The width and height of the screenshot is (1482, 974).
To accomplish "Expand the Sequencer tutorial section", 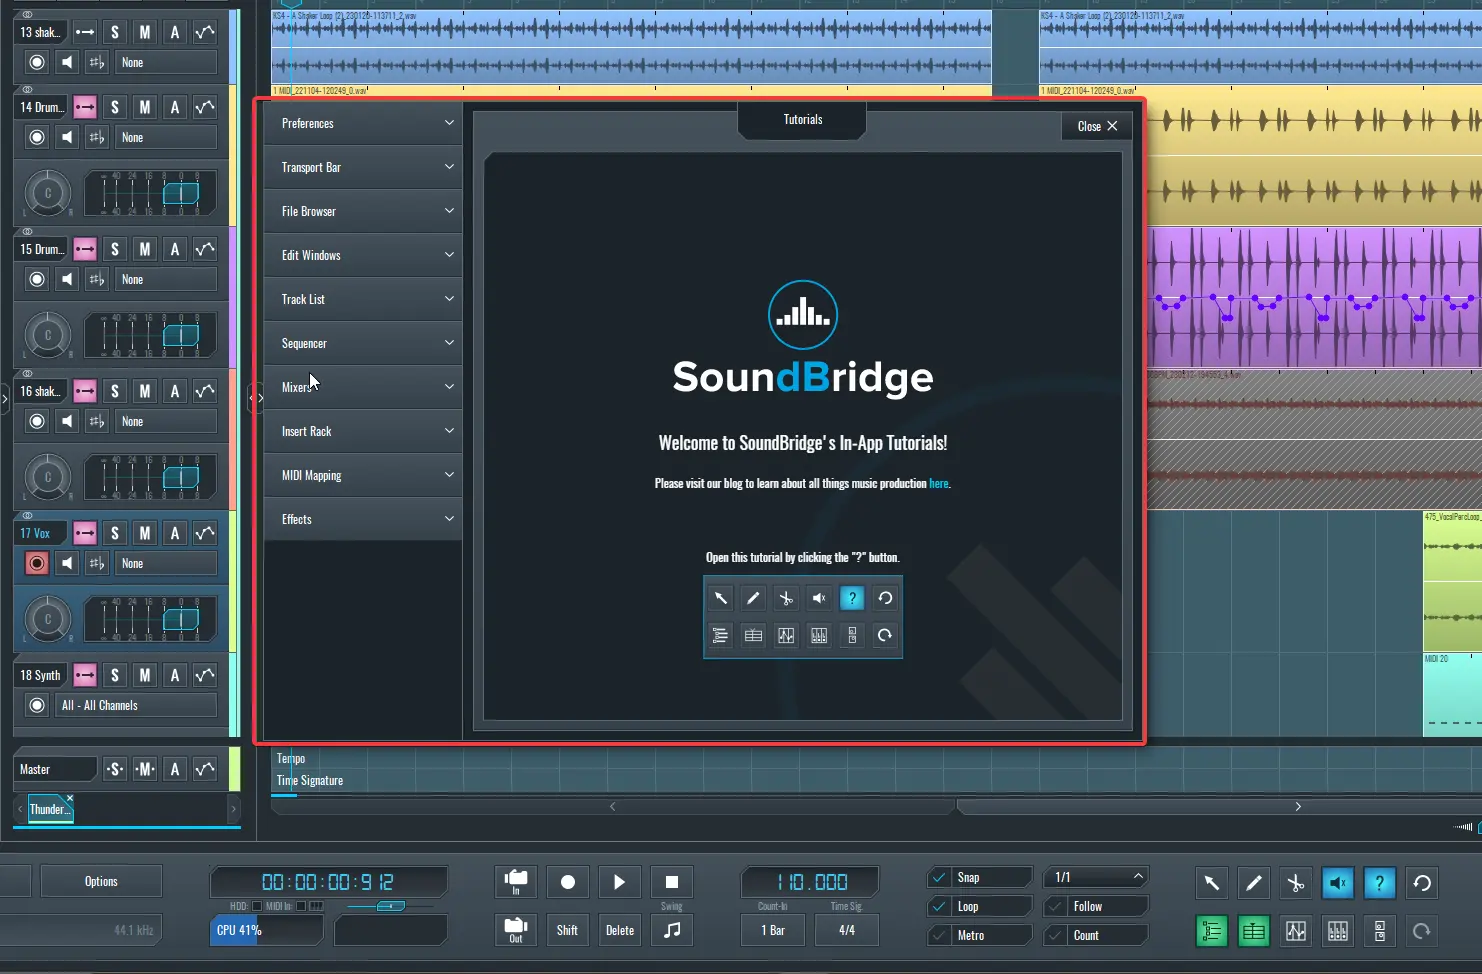I will [x=363, y=343].
